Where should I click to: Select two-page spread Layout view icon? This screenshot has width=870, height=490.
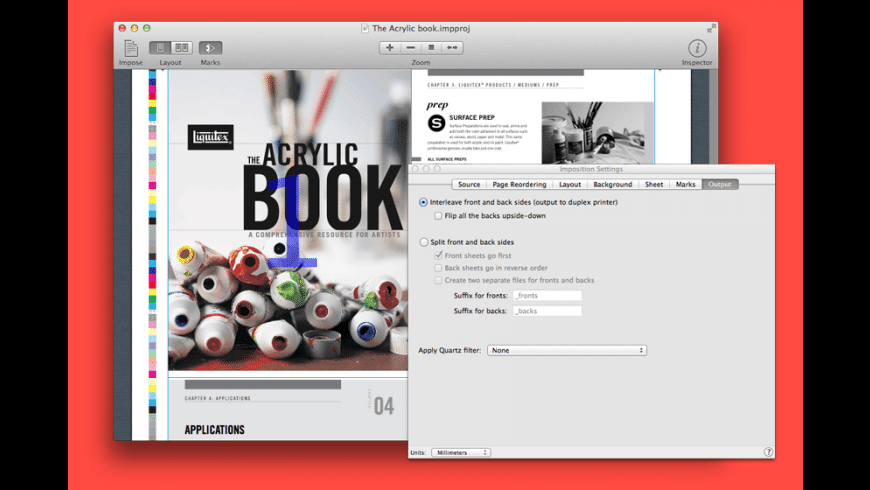click(181, 48)
